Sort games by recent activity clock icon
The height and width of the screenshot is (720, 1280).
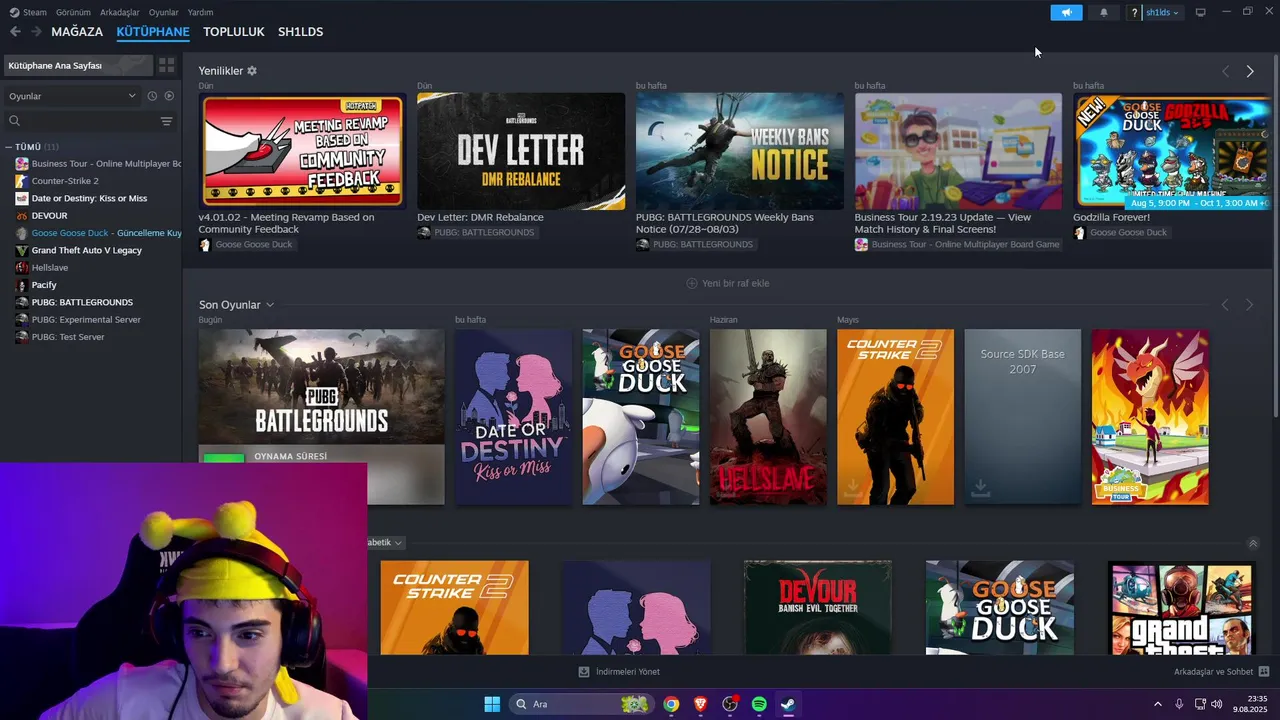point(152,96)
